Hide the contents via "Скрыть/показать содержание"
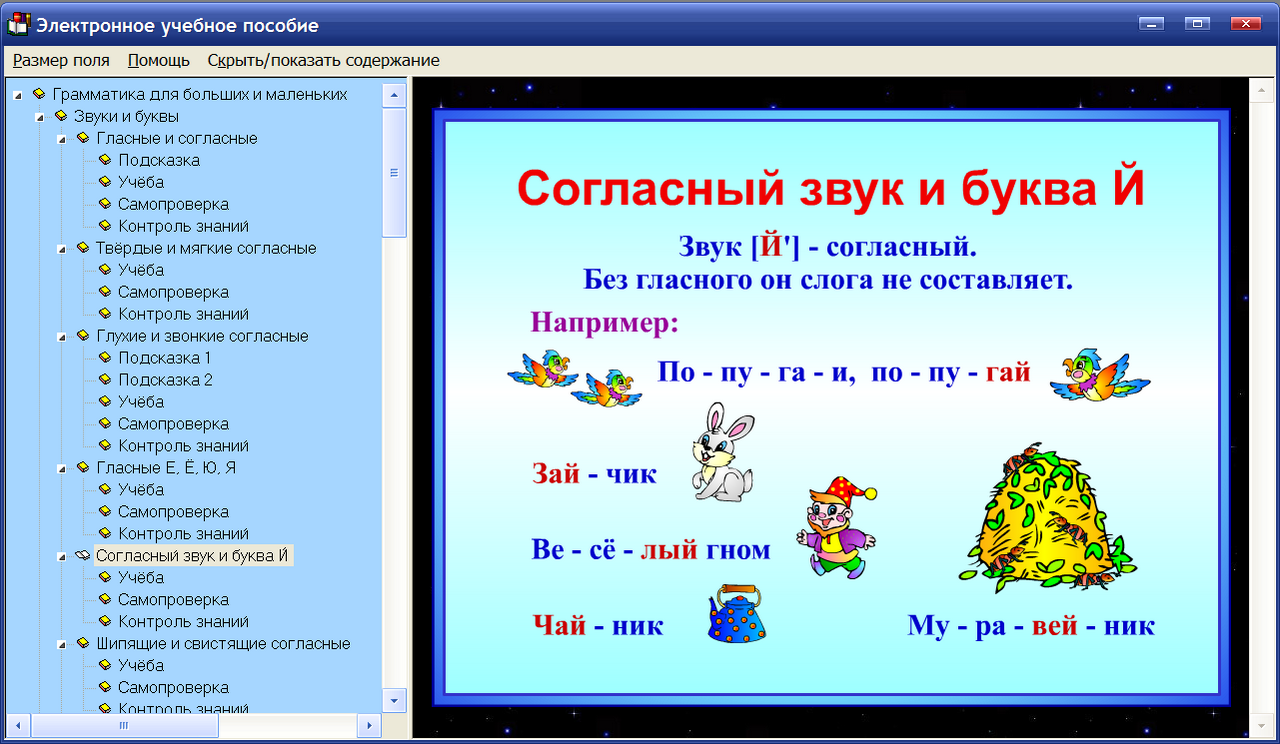This screenshot has height=744, width=1280. (x=322, y=60)
